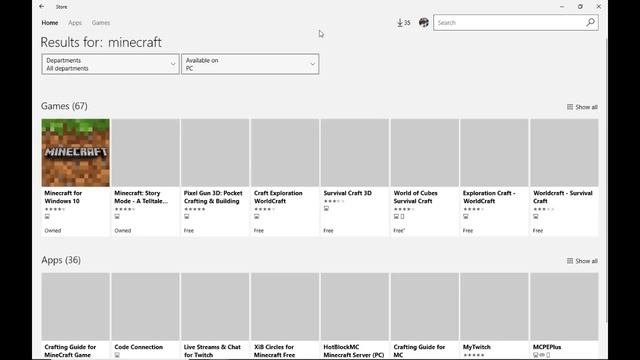
Task: Open Worldcraft - Survival Craft title
Action: [x=563, y=197]
